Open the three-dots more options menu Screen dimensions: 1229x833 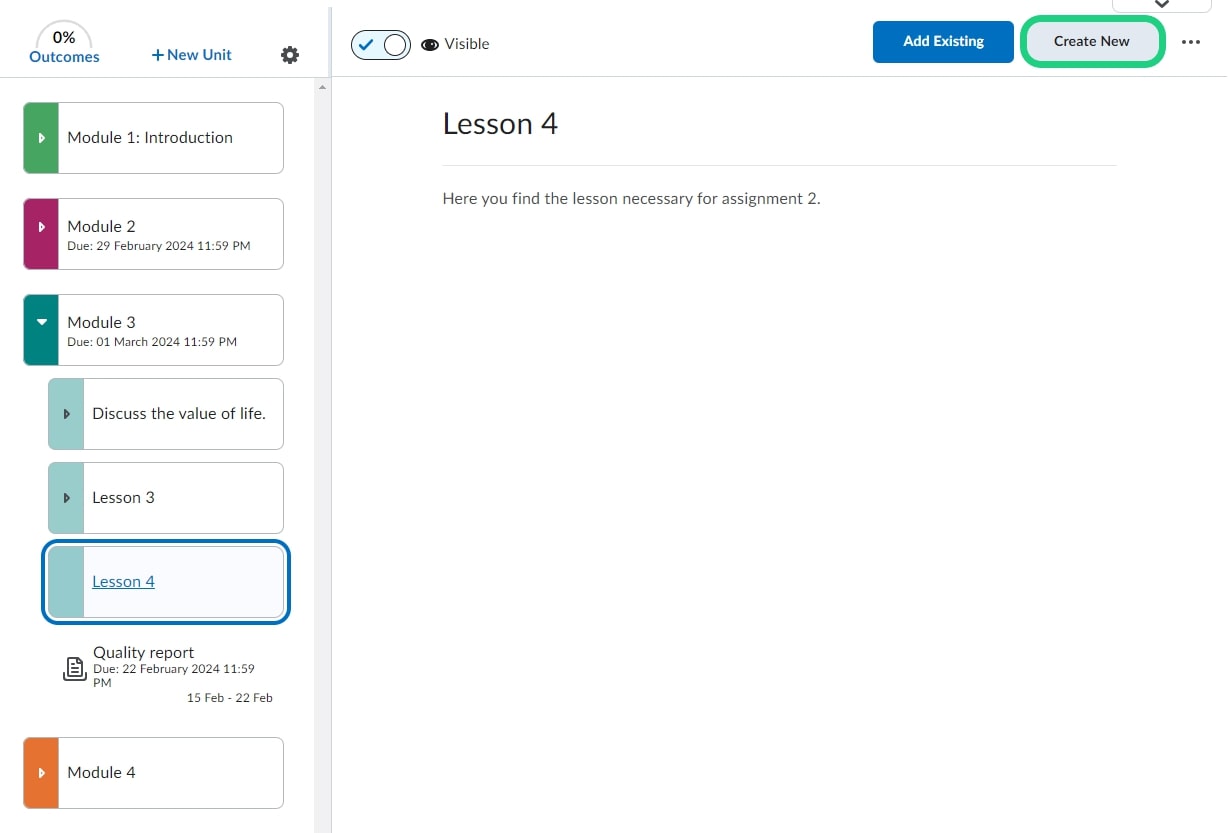tap(1190, 42)
